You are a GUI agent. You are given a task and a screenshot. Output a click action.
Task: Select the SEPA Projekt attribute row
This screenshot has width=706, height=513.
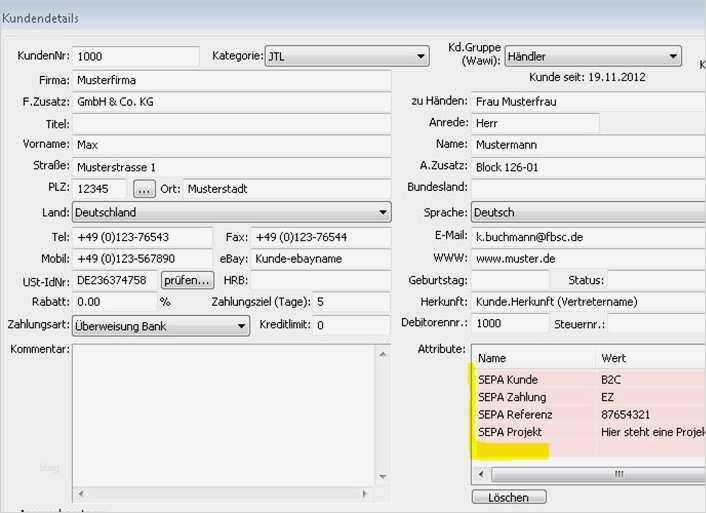(x=589, y=432)
